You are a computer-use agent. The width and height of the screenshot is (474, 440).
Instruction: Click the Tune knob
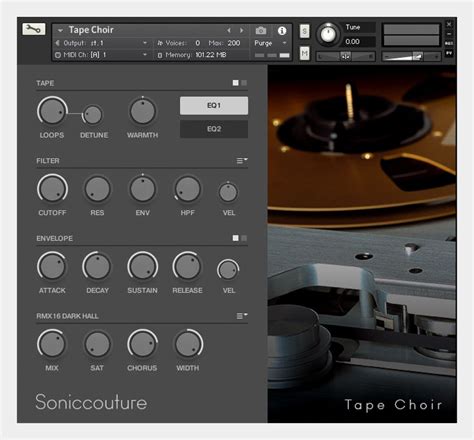pos(328,34)
